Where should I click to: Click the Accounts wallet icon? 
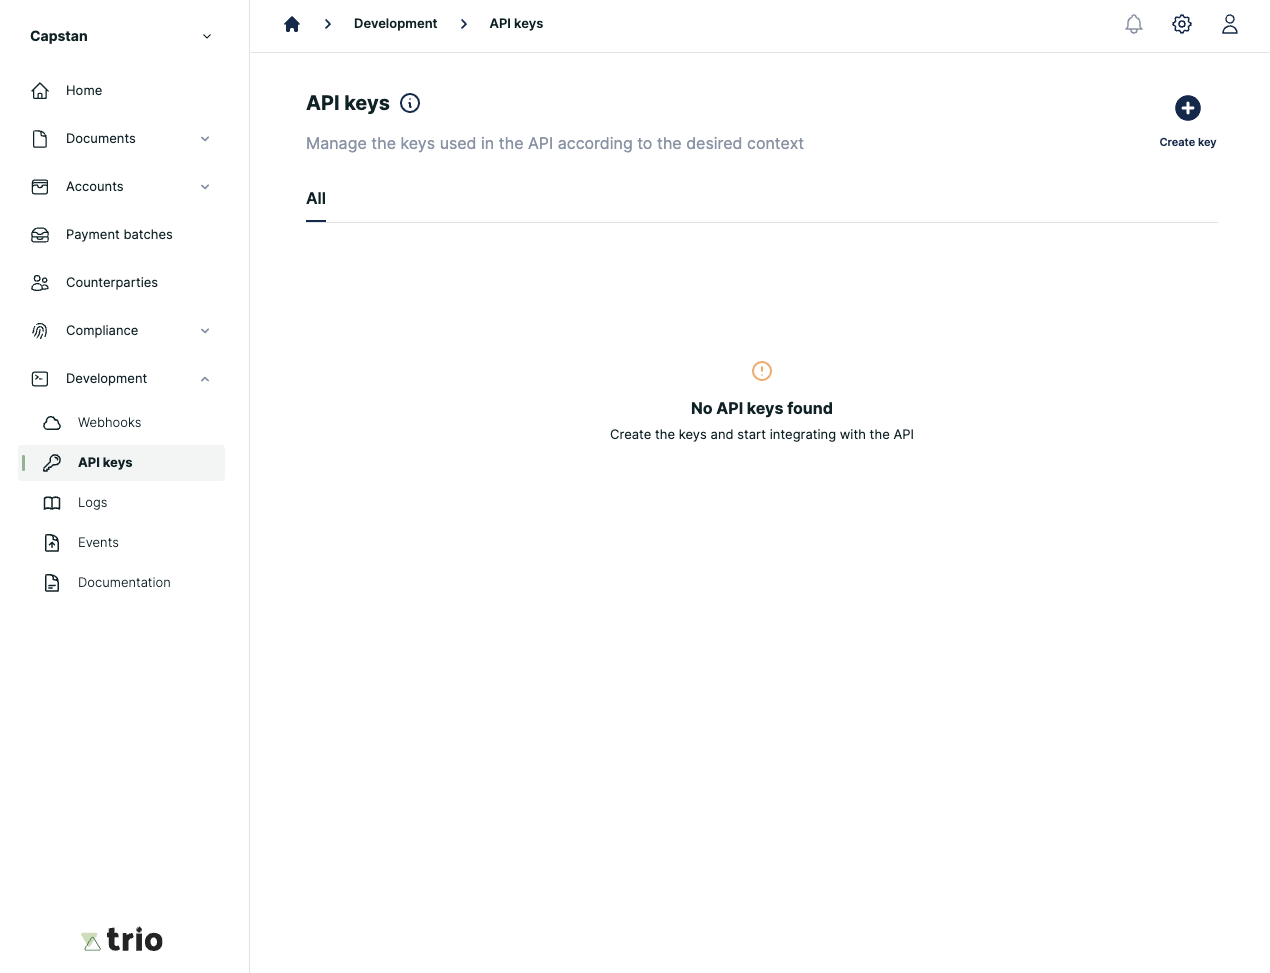[40, 187]
